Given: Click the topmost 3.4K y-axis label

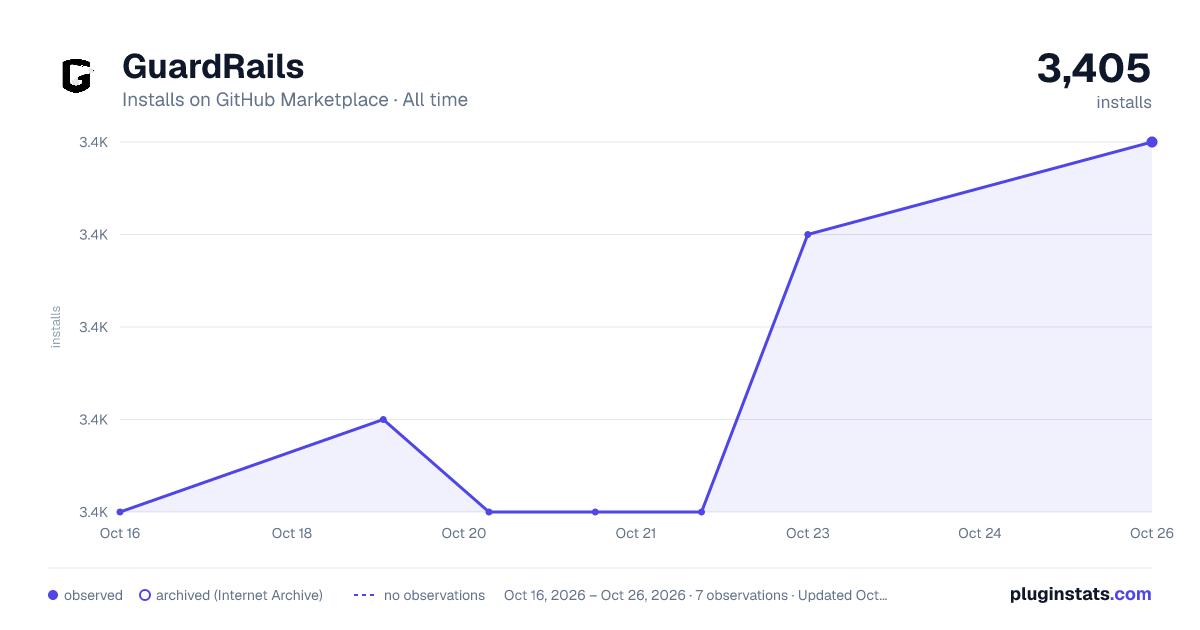Looking at the screenshot, I should pyautogui.click(x=93, y=142).
